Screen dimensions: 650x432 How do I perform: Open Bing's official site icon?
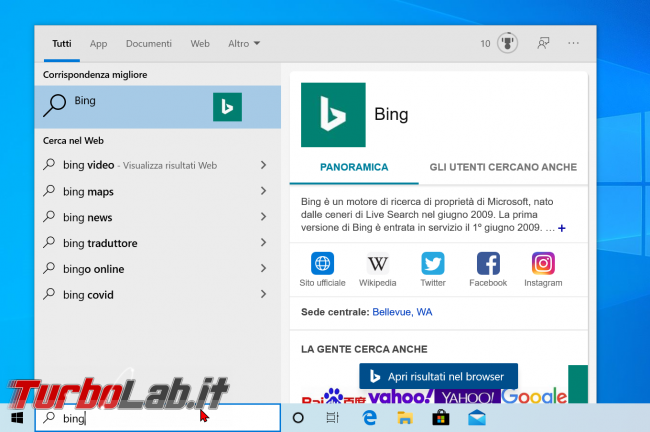[323, 263]
